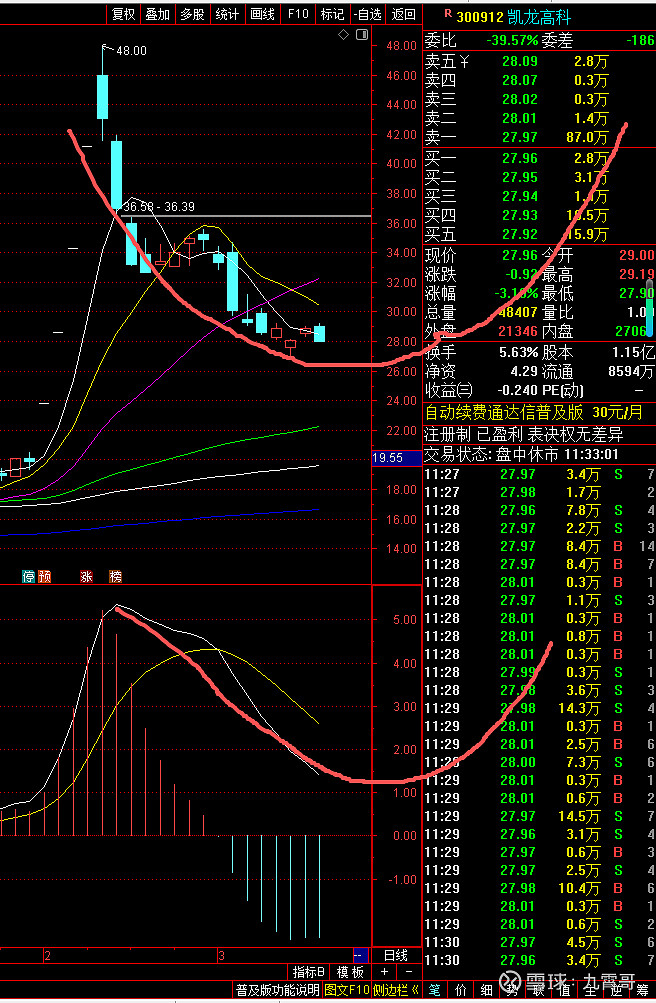
Task: Click the 榜 marker icon on chart
Action: click(115, 576)
